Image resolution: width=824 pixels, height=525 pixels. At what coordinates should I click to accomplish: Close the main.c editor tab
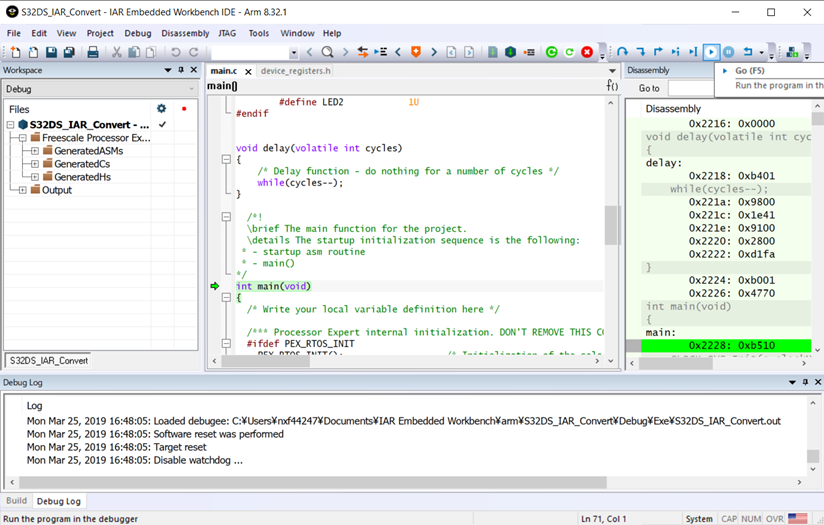click(248, 71)
